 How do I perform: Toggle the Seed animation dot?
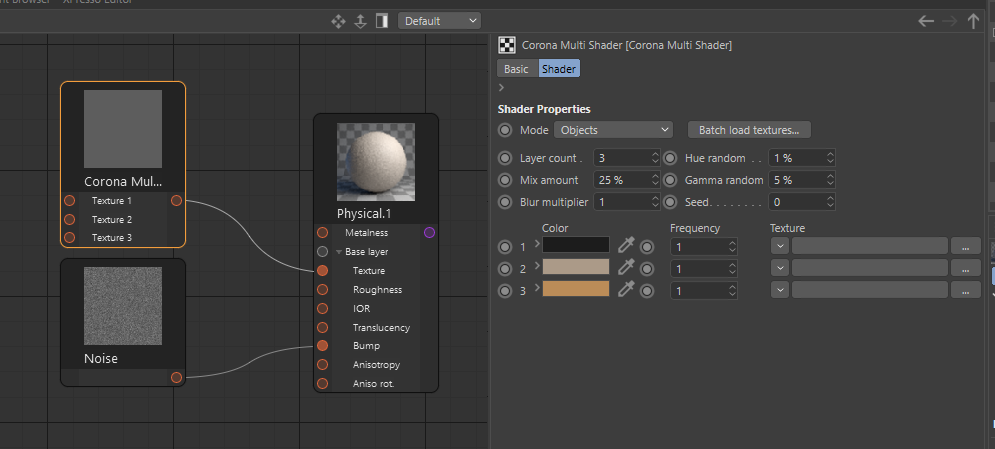[670, 202]
